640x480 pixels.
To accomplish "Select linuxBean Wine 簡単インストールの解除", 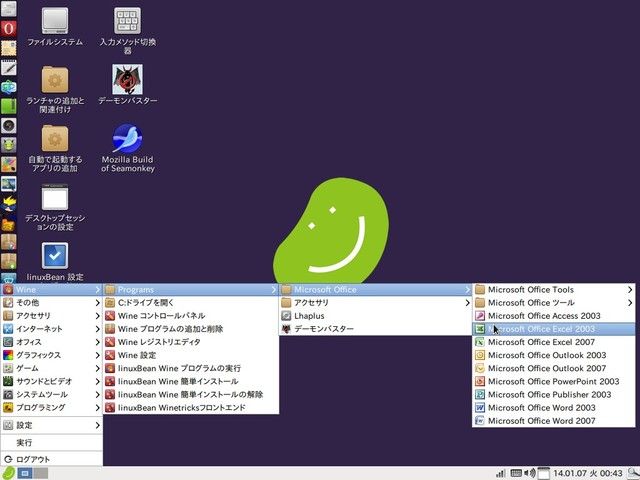I will click(x=191, y=394).
